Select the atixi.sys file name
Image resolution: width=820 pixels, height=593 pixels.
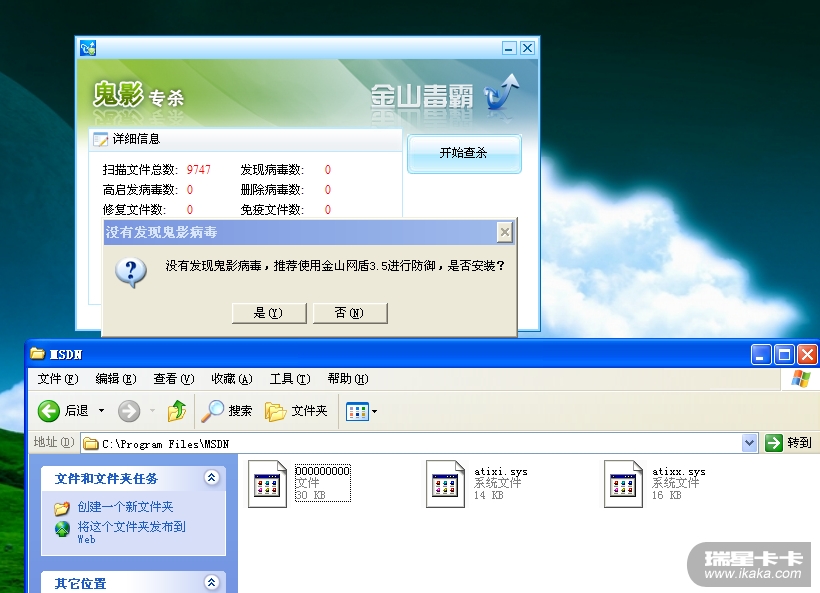pos(500,471)
